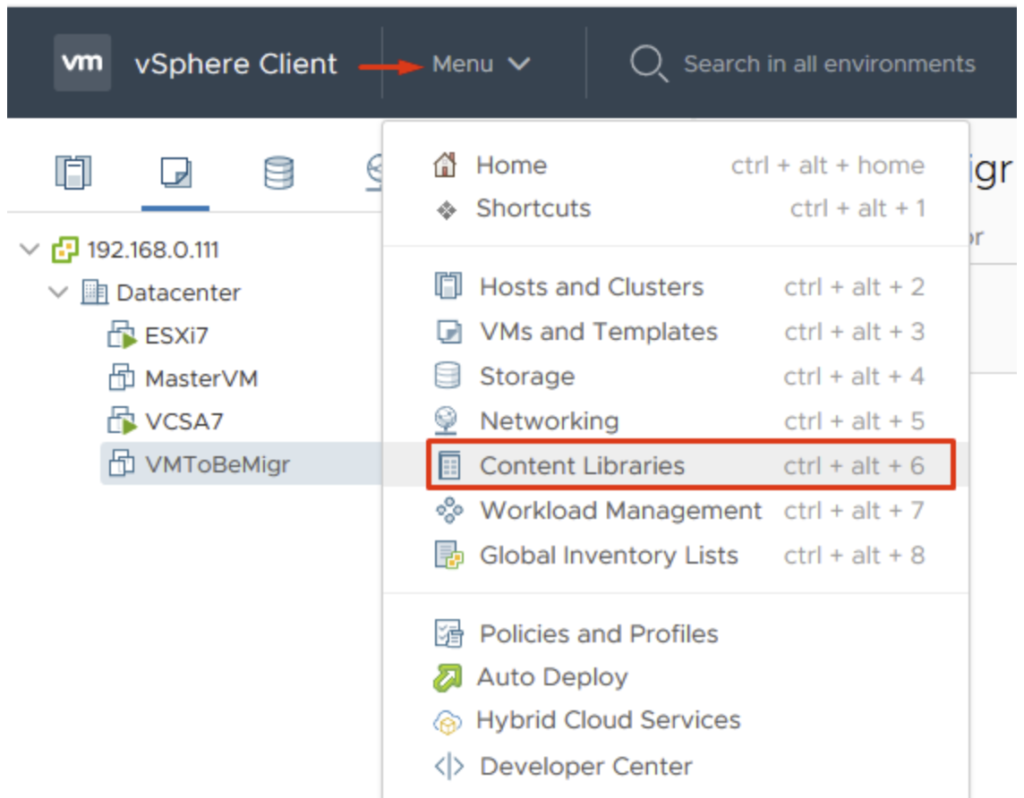Click the search magnifier icon

click(x=648, y=63)
